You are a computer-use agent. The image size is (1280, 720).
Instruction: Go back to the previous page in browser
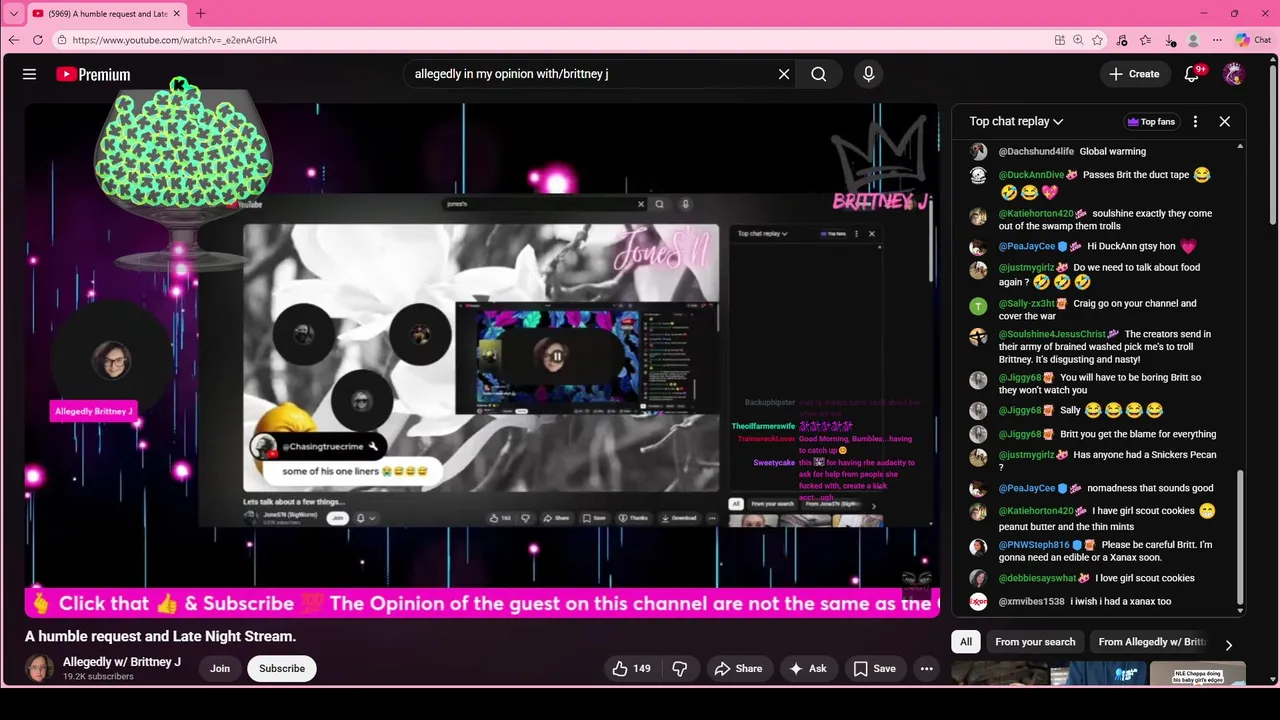click(14, 40)
